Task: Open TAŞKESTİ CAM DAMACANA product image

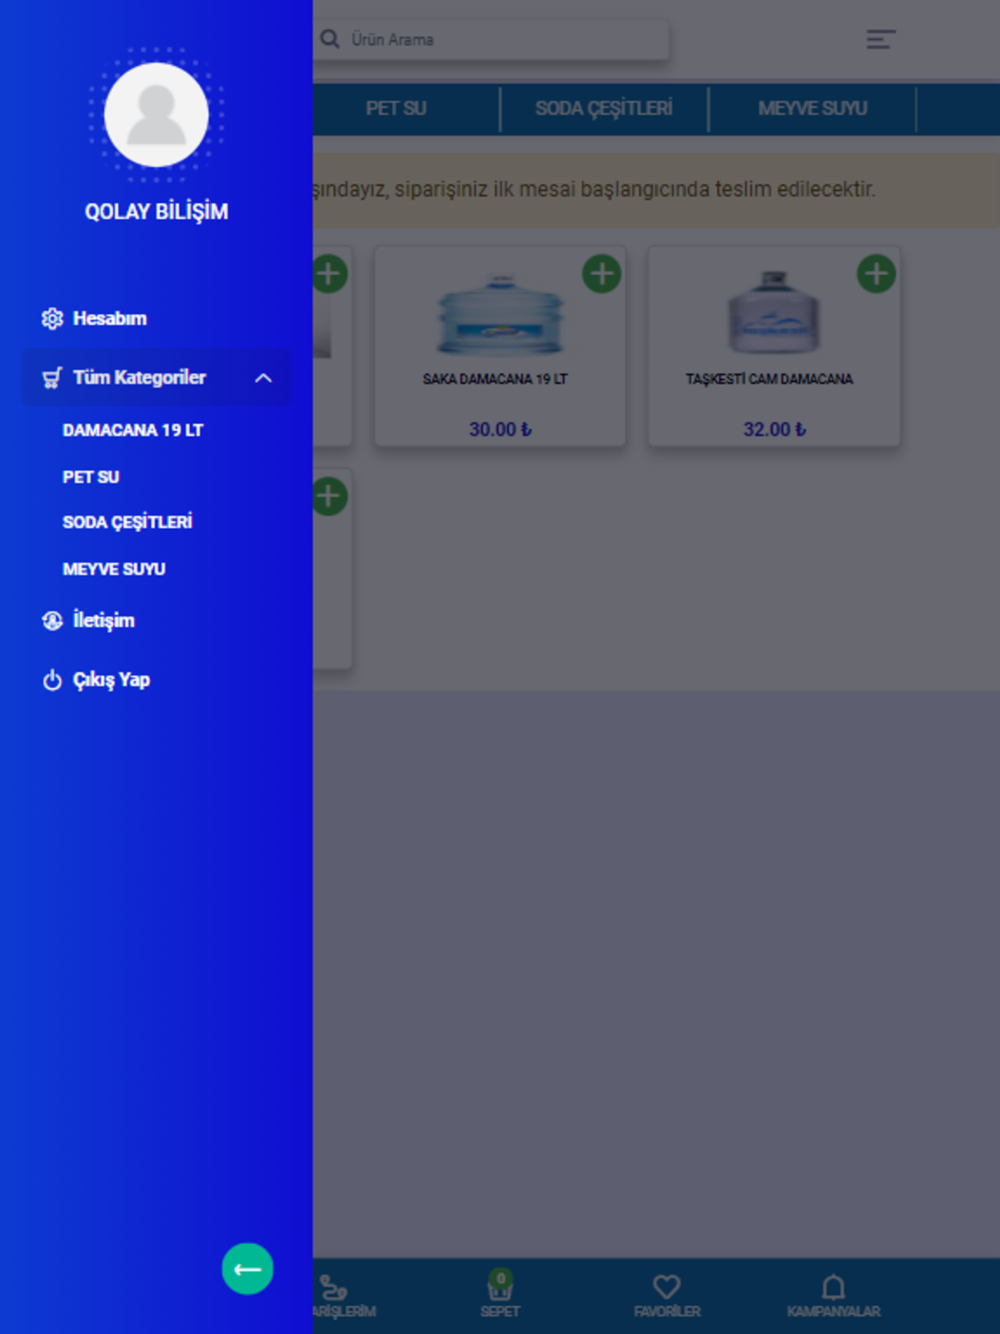Action: 774,312
